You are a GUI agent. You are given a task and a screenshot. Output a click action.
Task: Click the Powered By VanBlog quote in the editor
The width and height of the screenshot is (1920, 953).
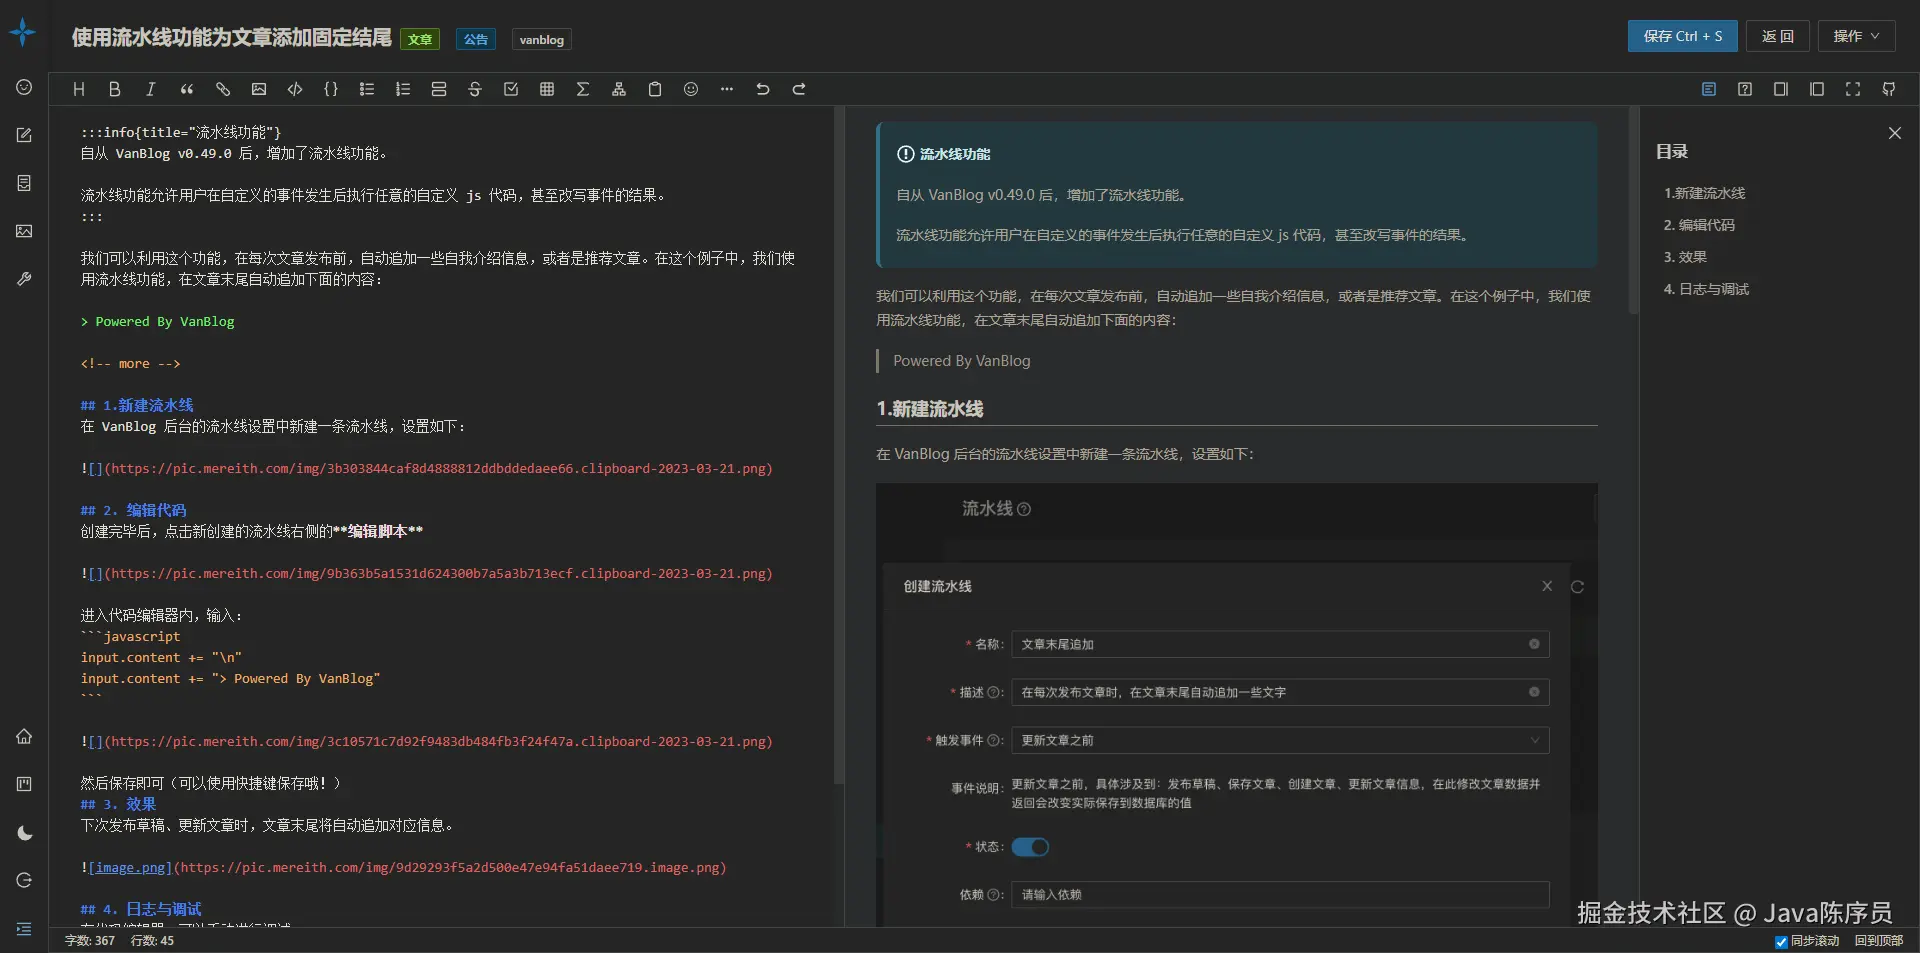pyautogui.click(x=158, y=322)
